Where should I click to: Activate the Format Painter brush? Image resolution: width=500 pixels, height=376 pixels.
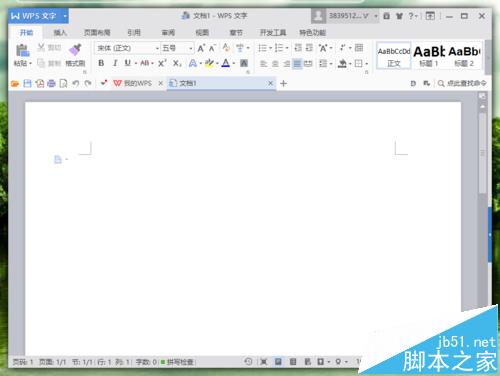tap(75, 50)
